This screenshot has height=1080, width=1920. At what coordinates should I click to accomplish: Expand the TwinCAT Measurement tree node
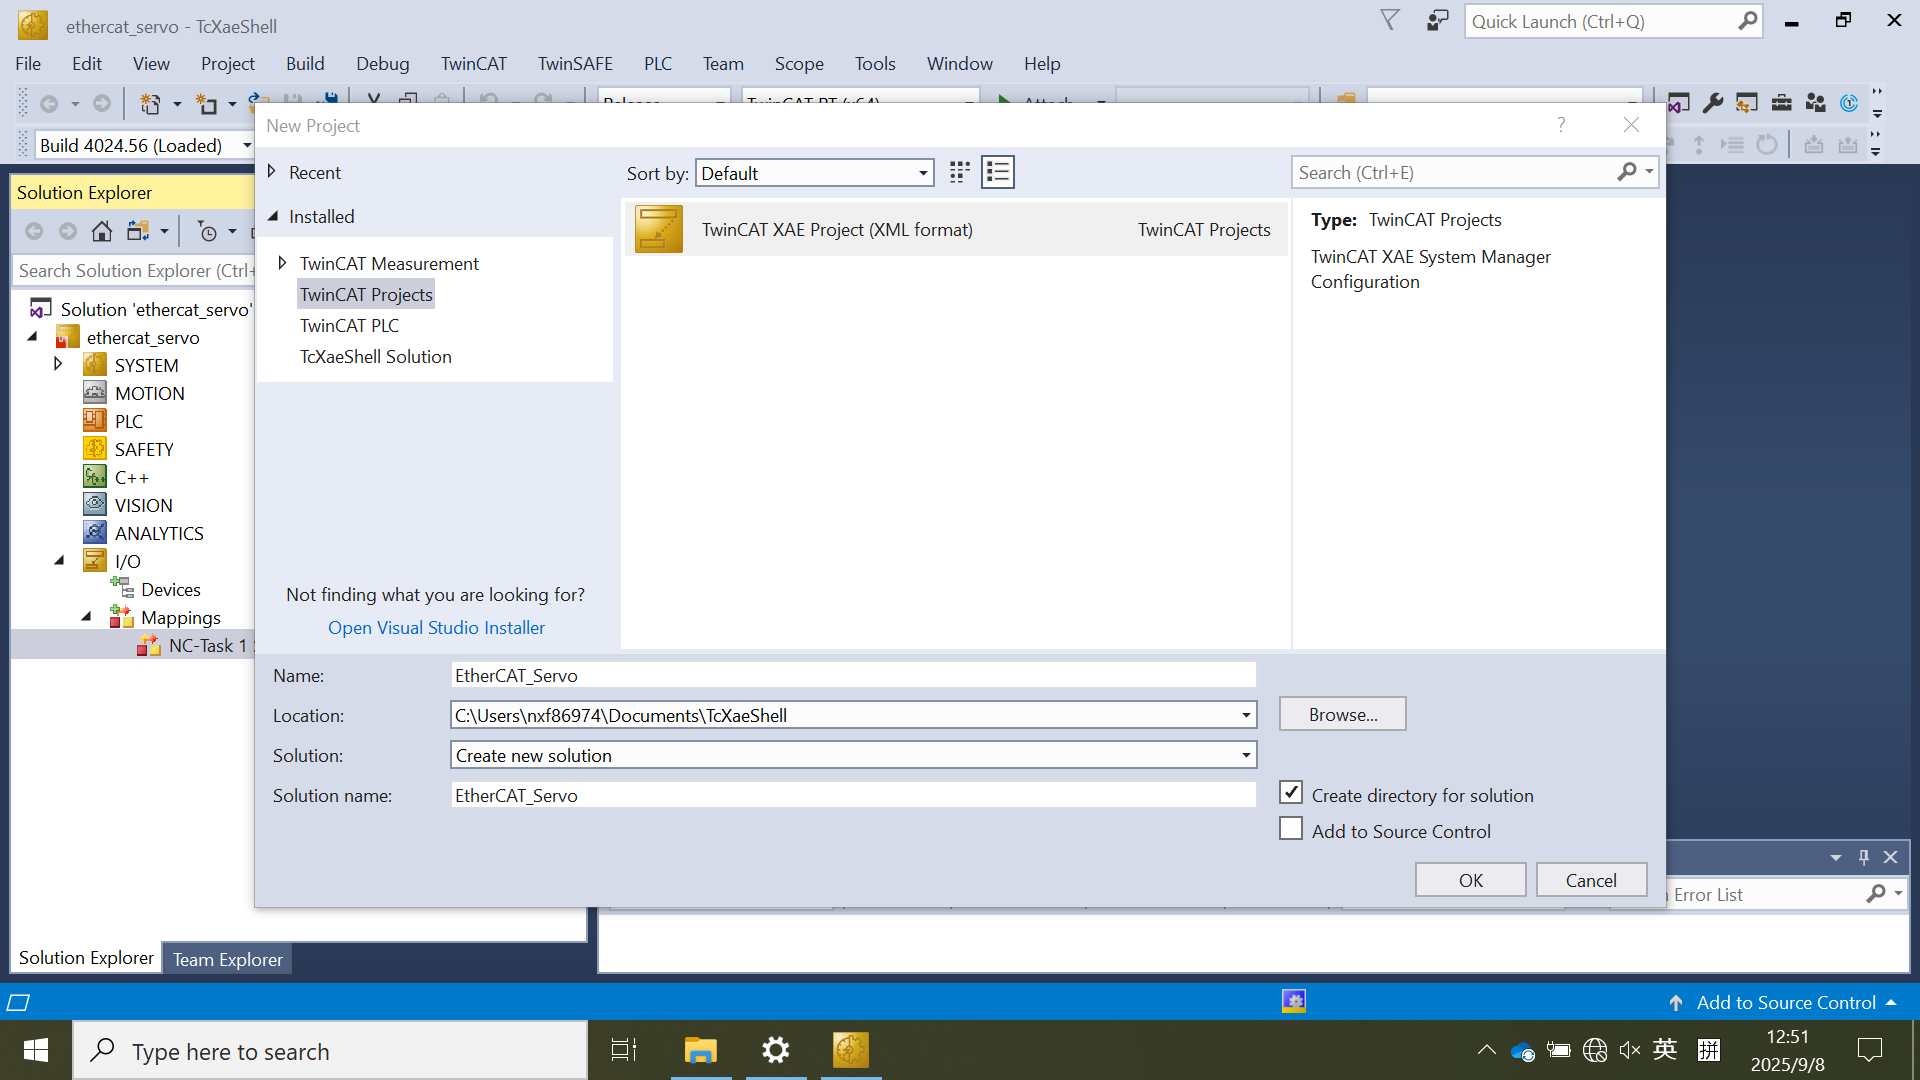tap(282, 263)
